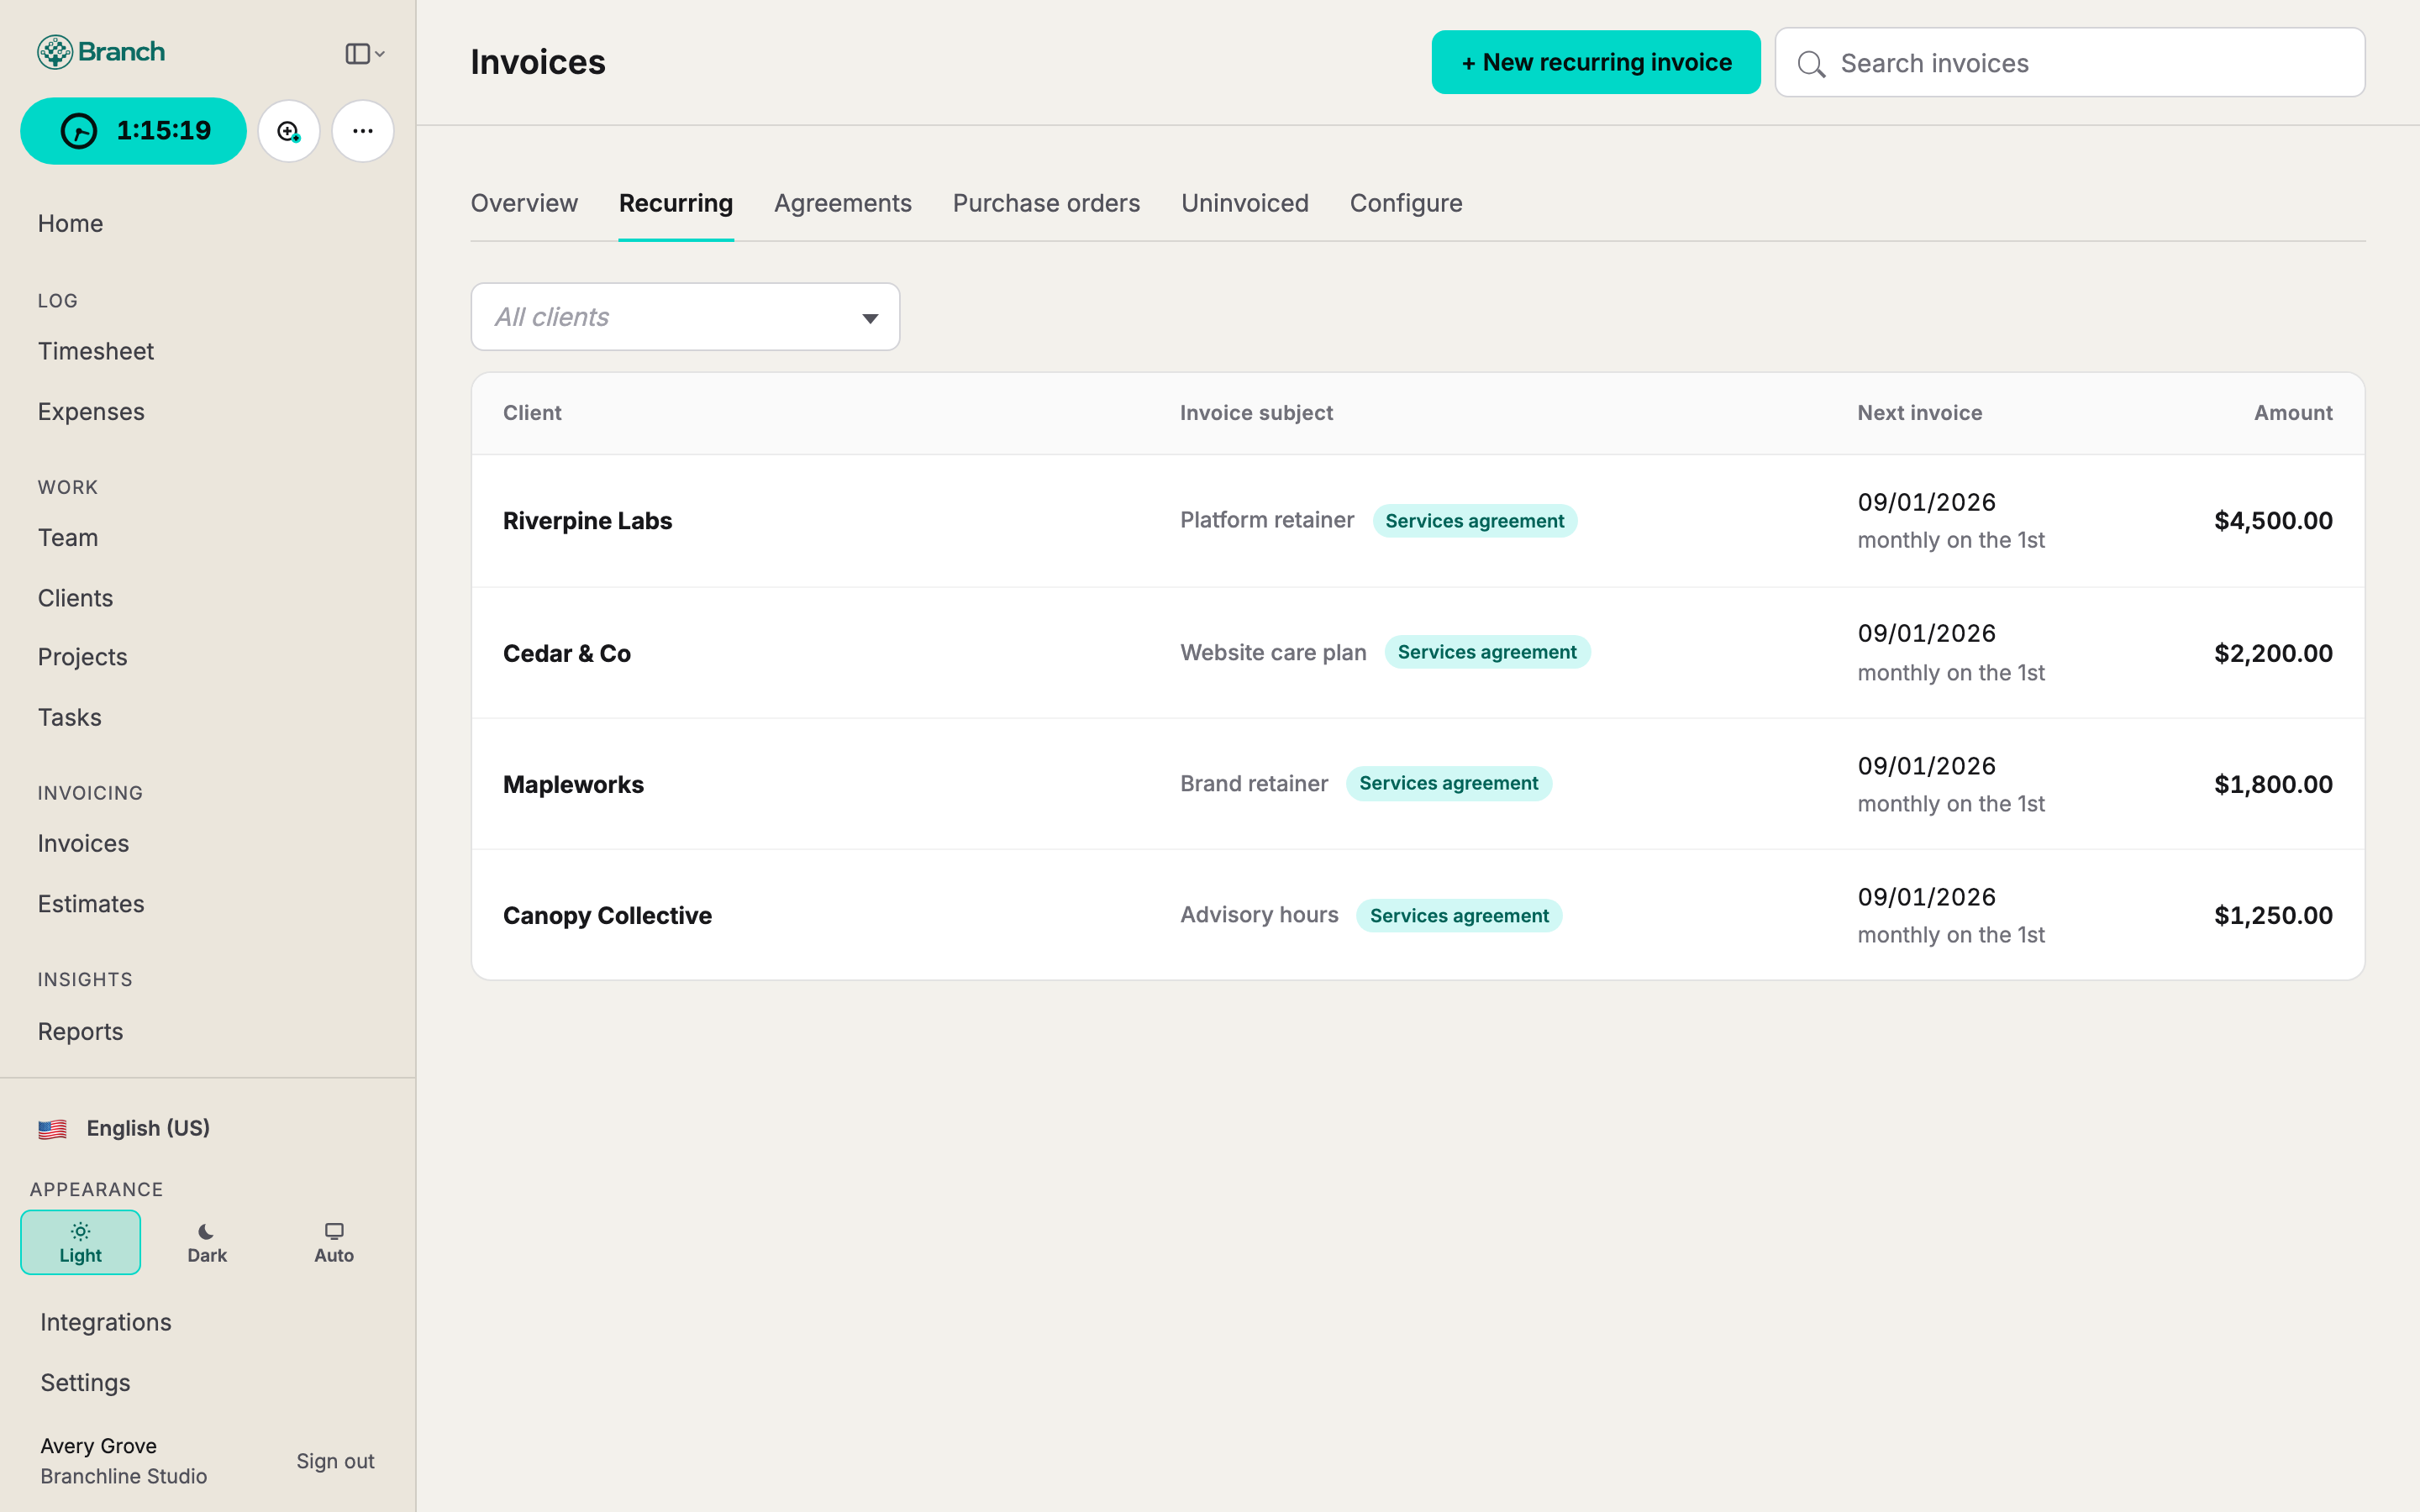Open Integrations in the sidebar
Image resolution: width=2420 pixels, height=1512 pixels.
click(x=105, y=1322)
